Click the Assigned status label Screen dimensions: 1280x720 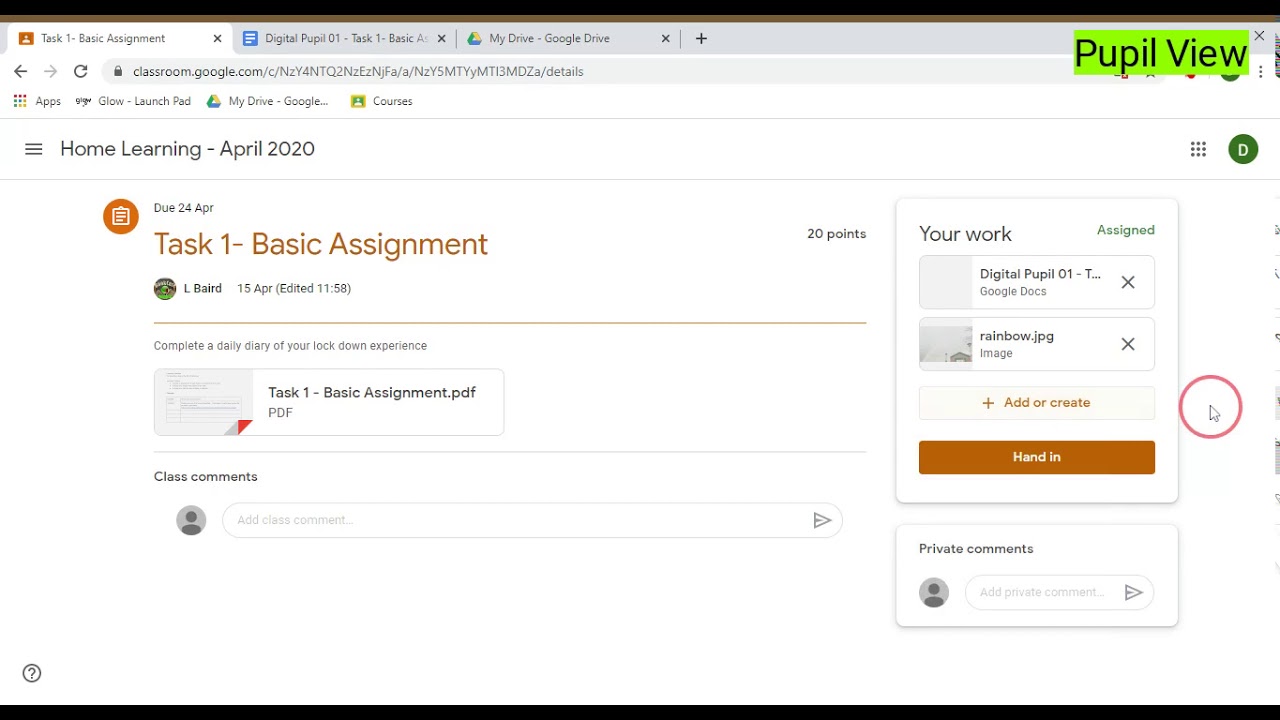coord(1125,230)
